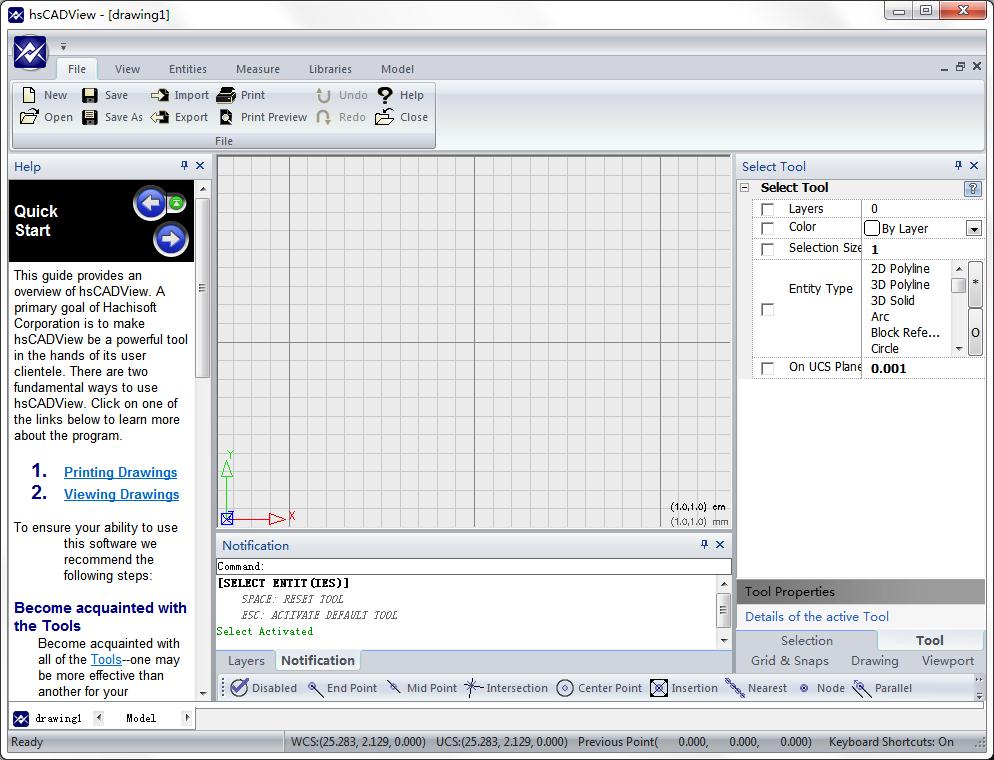Go forward with the Quick Start arrow
The height and width of the screenshot is (760, 994).
pos(171,239)
